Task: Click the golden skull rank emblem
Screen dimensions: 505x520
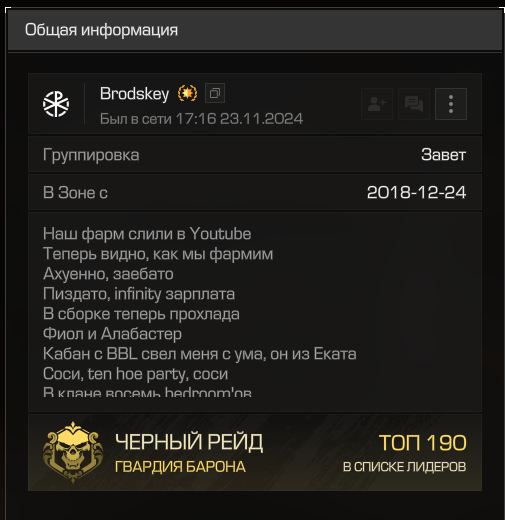Action: (73, 452)
